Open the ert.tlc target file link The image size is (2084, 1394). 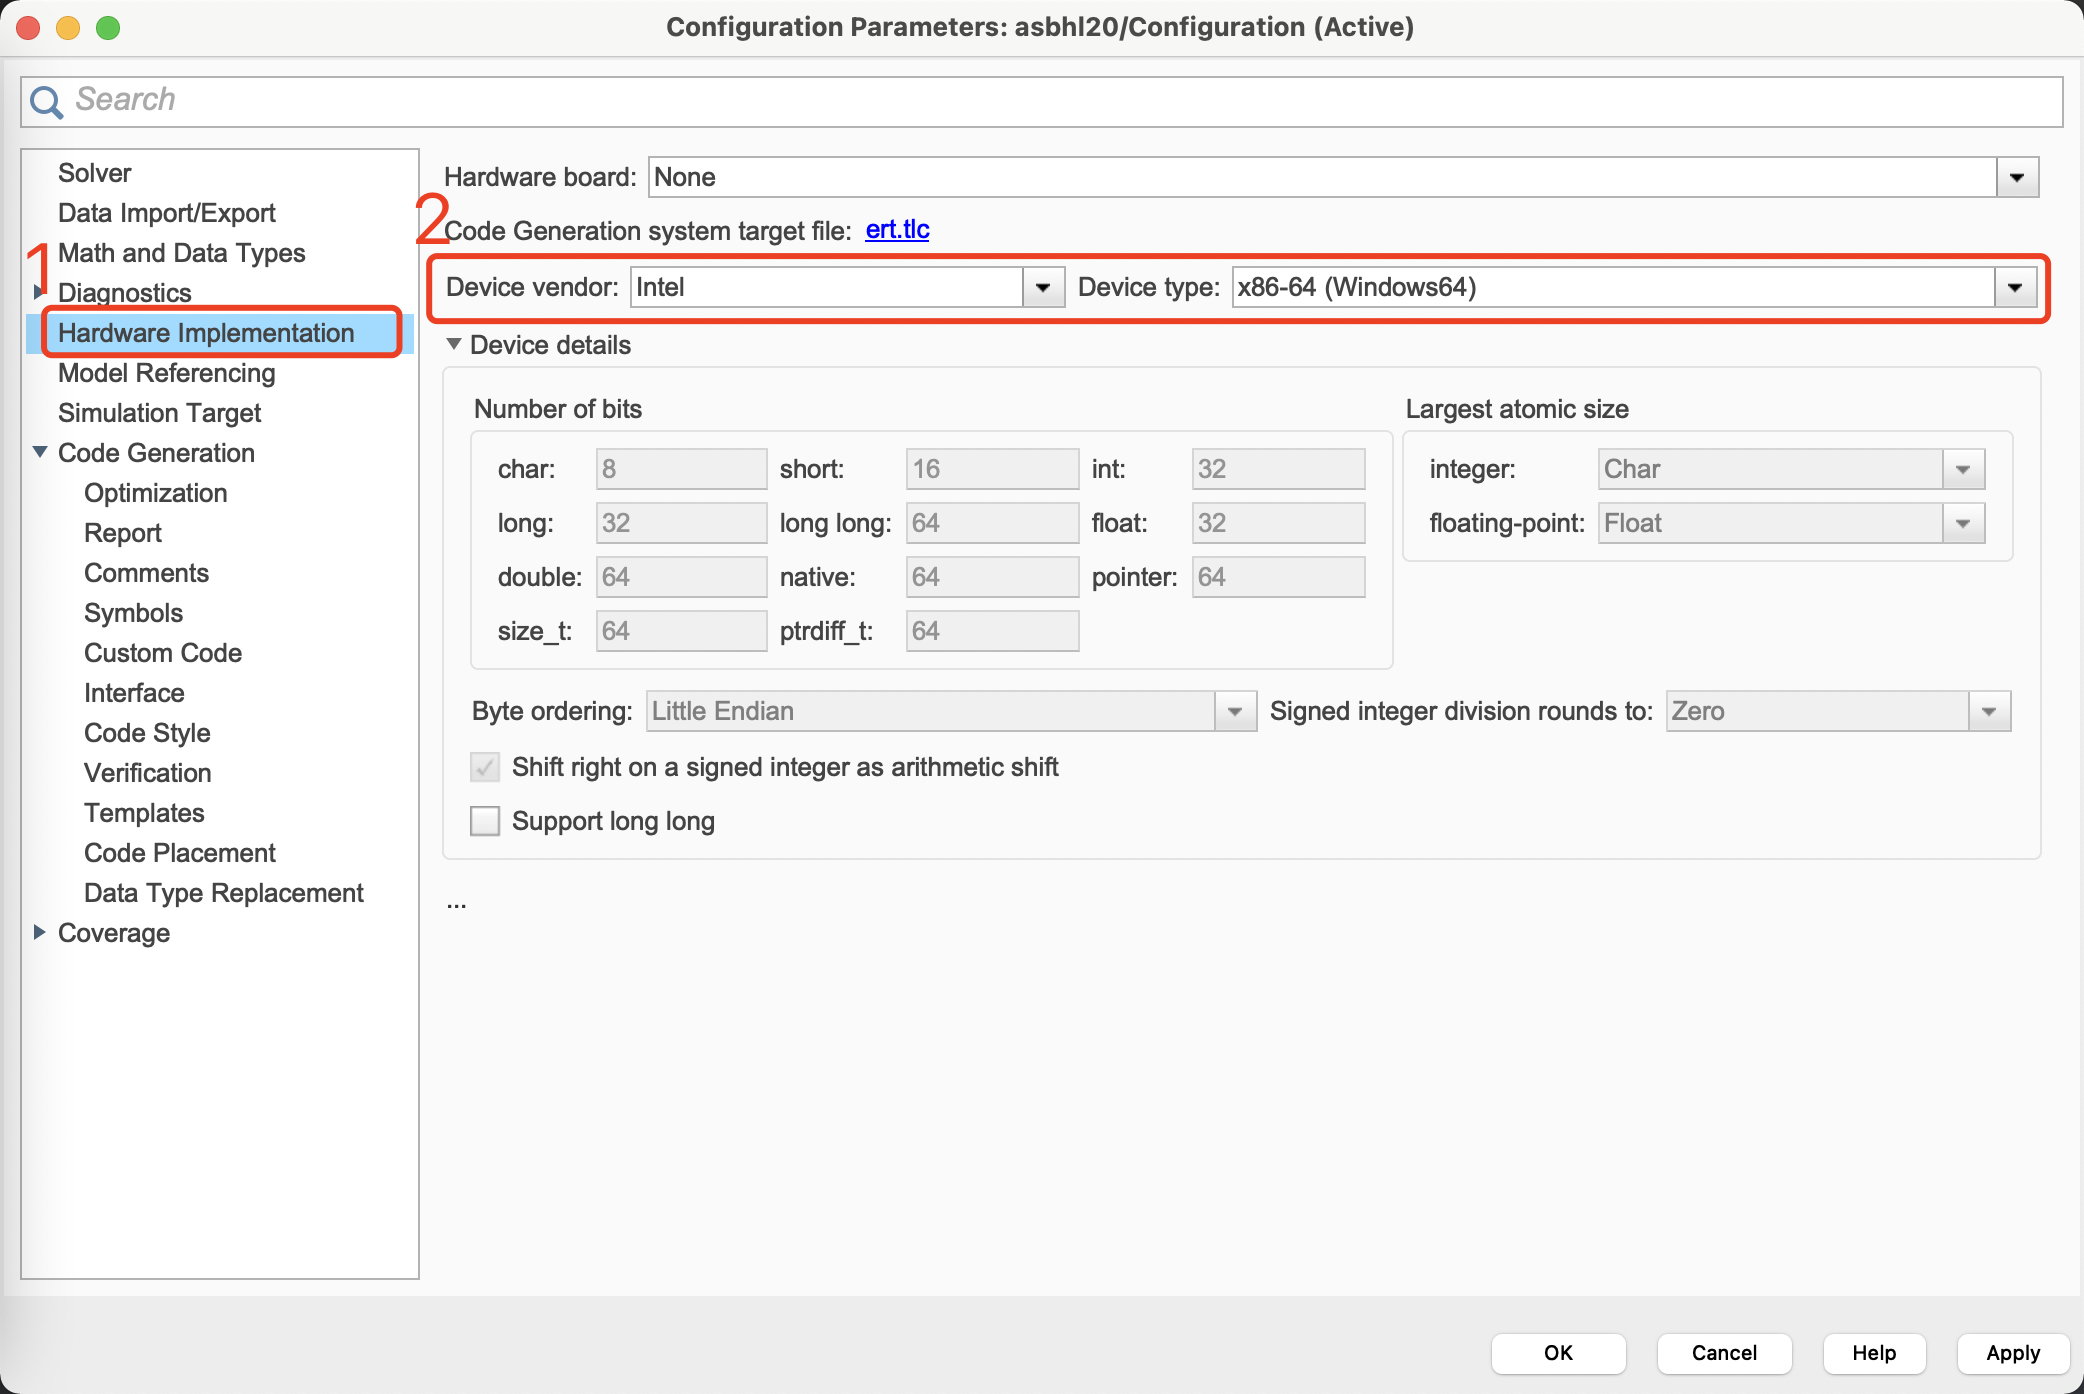(x=897, y=230)
